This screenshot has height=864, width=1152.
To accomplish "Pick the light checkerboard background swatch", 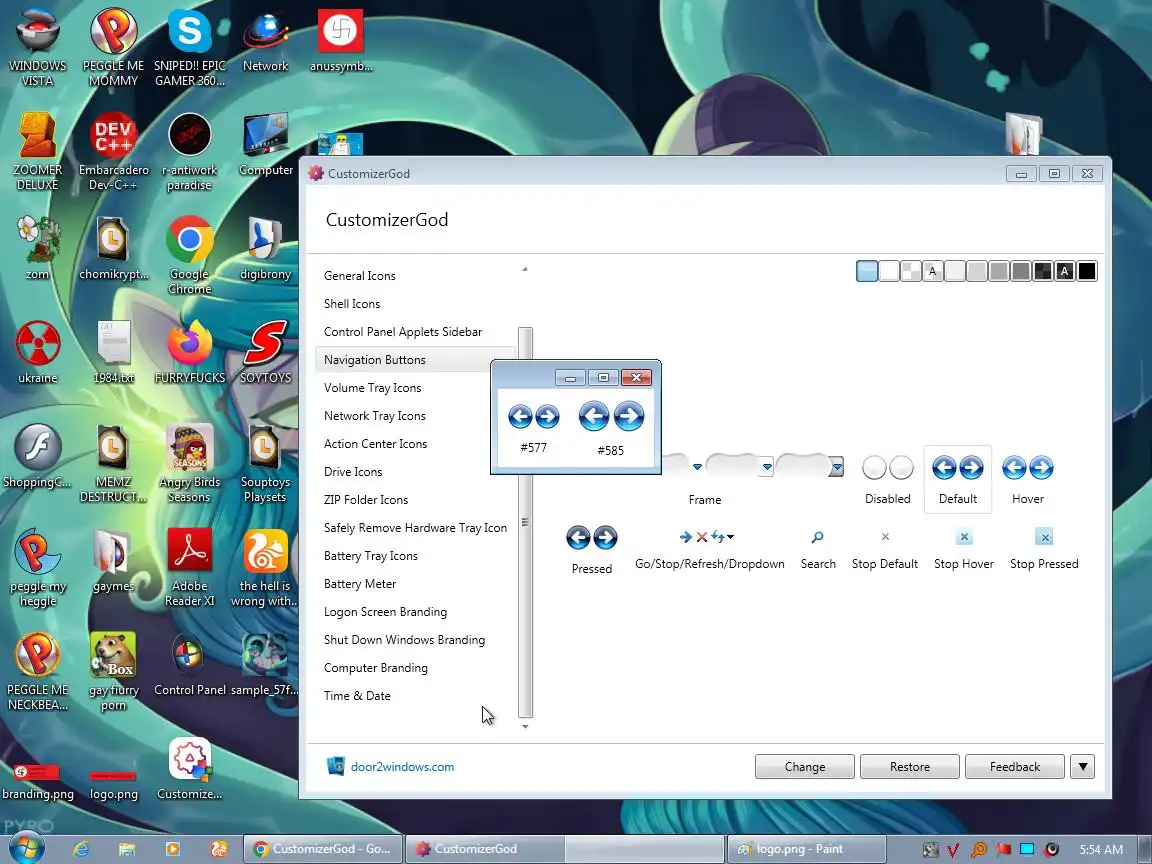I will (x=911, y=271).
